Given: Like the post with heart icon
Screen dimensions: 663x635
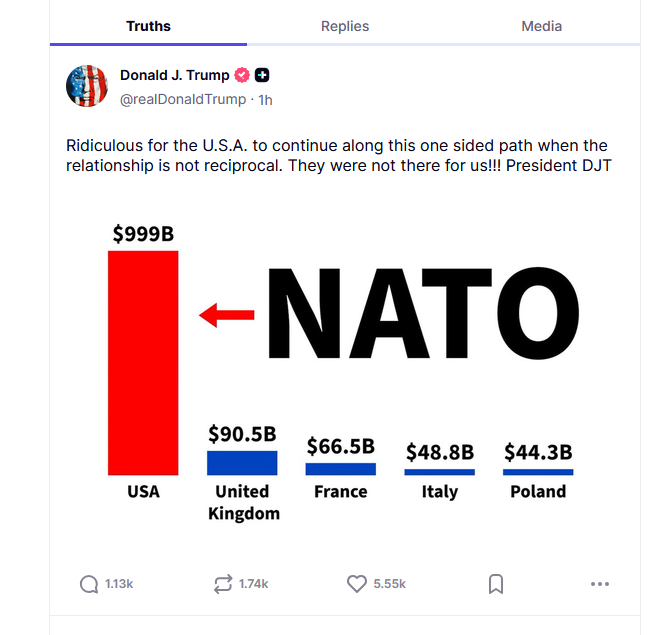Looking at the screenshot, I should tap(357, 584).
